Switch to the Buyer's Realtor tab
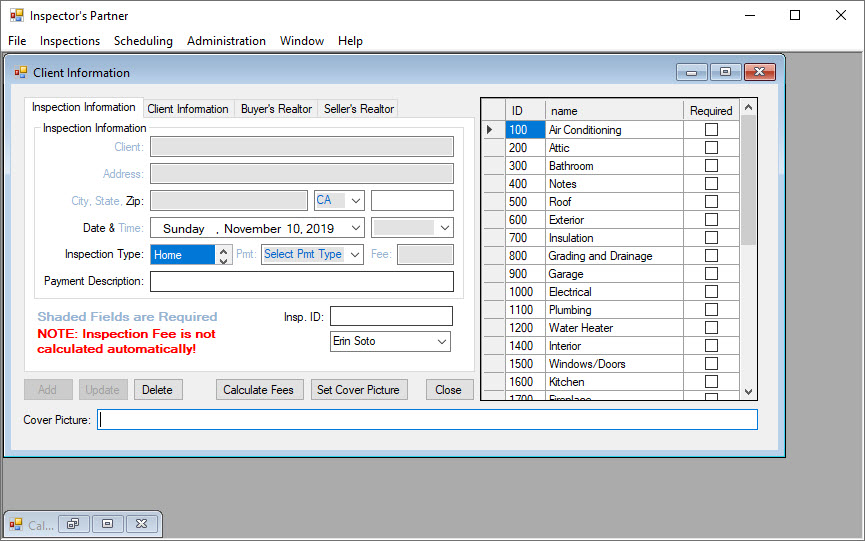Image resolution: width=865 pixels, height=541 pixels. point(276,109)
